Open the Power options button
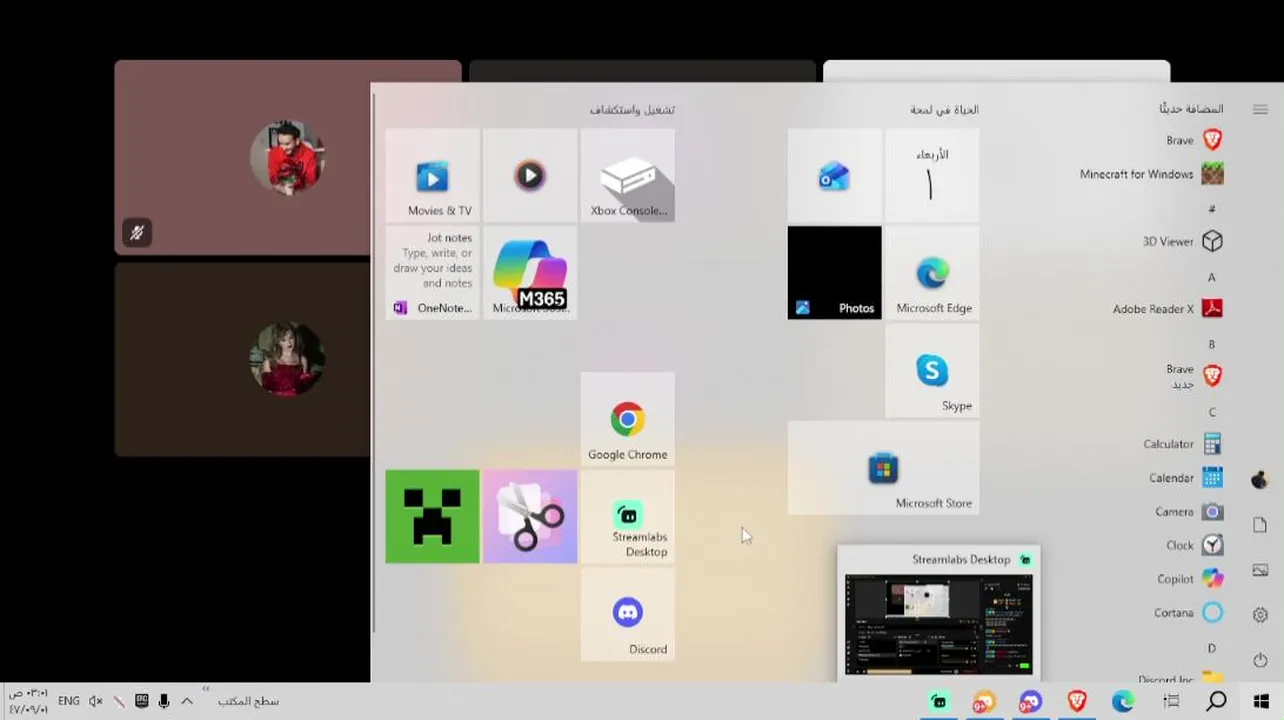The width and height of the screenshot is (1284, 720). (1260, 660)
